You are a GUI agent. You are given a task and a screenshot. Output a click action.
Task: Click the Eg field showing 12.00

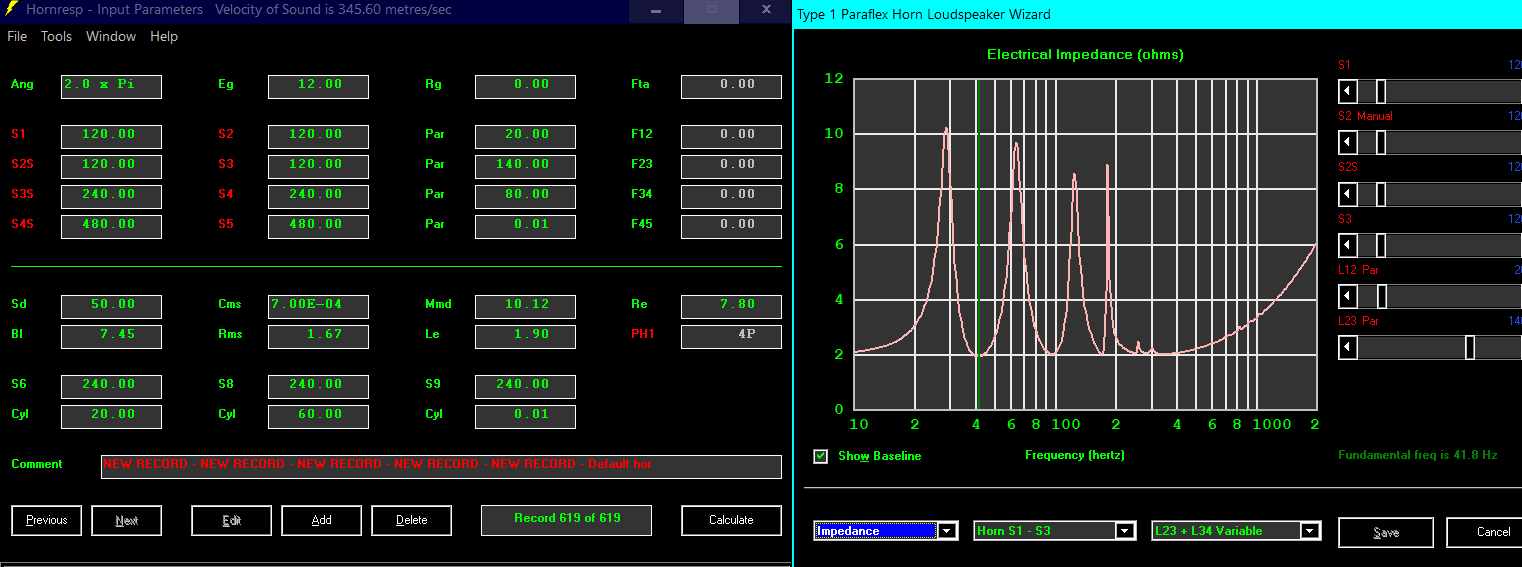click(x=318, y=86)
